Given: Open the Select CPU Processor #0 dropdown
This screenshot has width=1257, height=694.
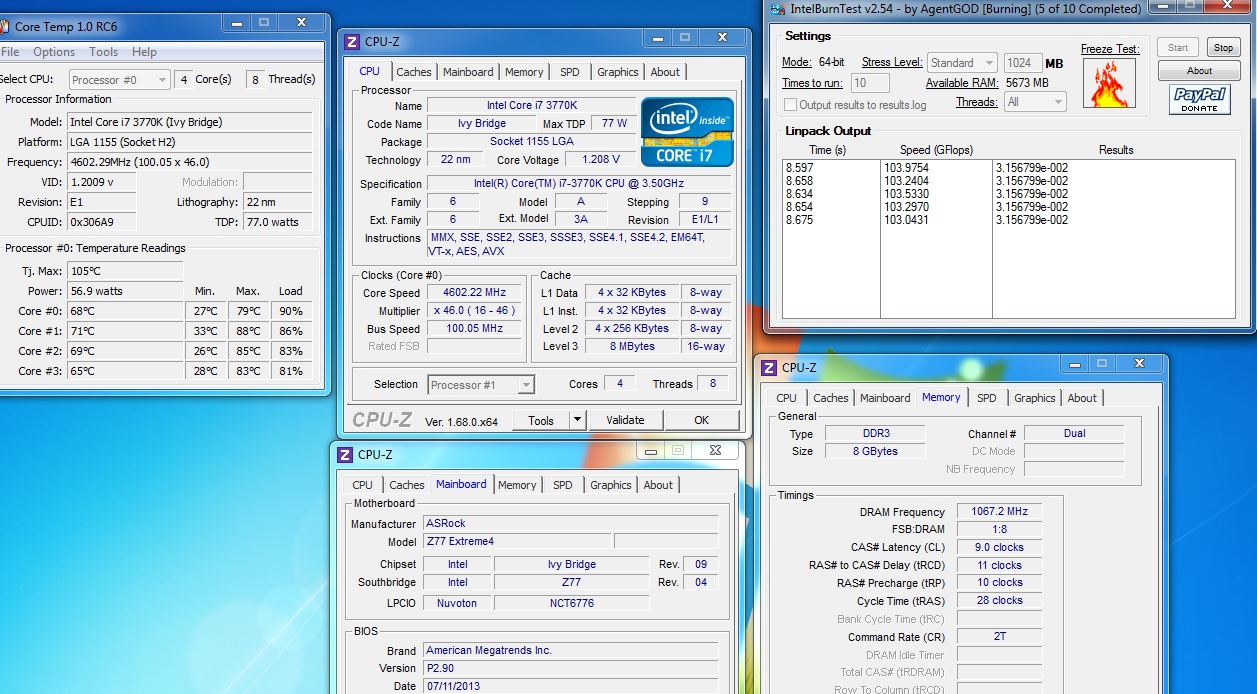Looking at the screenshot, I should tap(119, 80).
